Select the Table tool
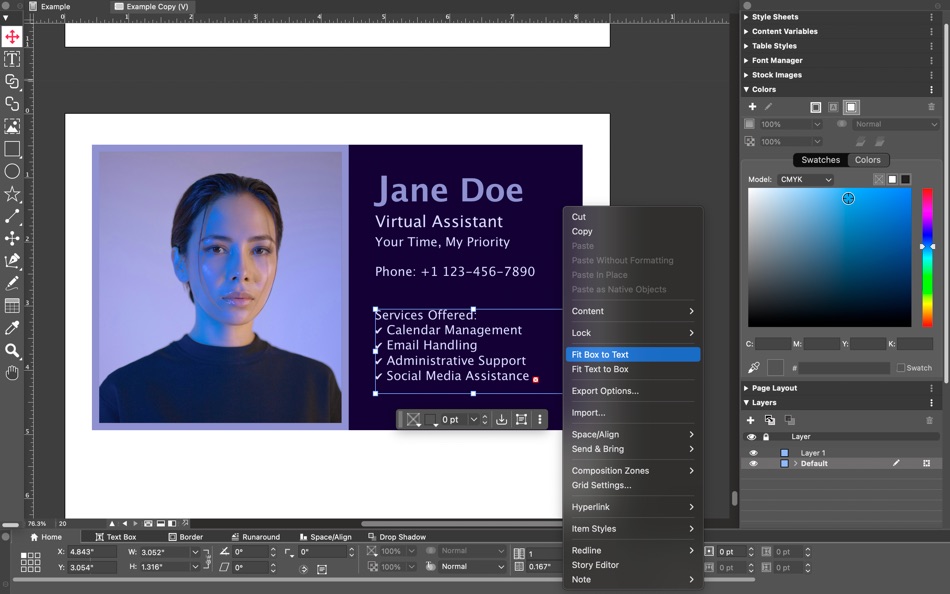The height and width of the screenshot is (594, 950). [12, 306]
